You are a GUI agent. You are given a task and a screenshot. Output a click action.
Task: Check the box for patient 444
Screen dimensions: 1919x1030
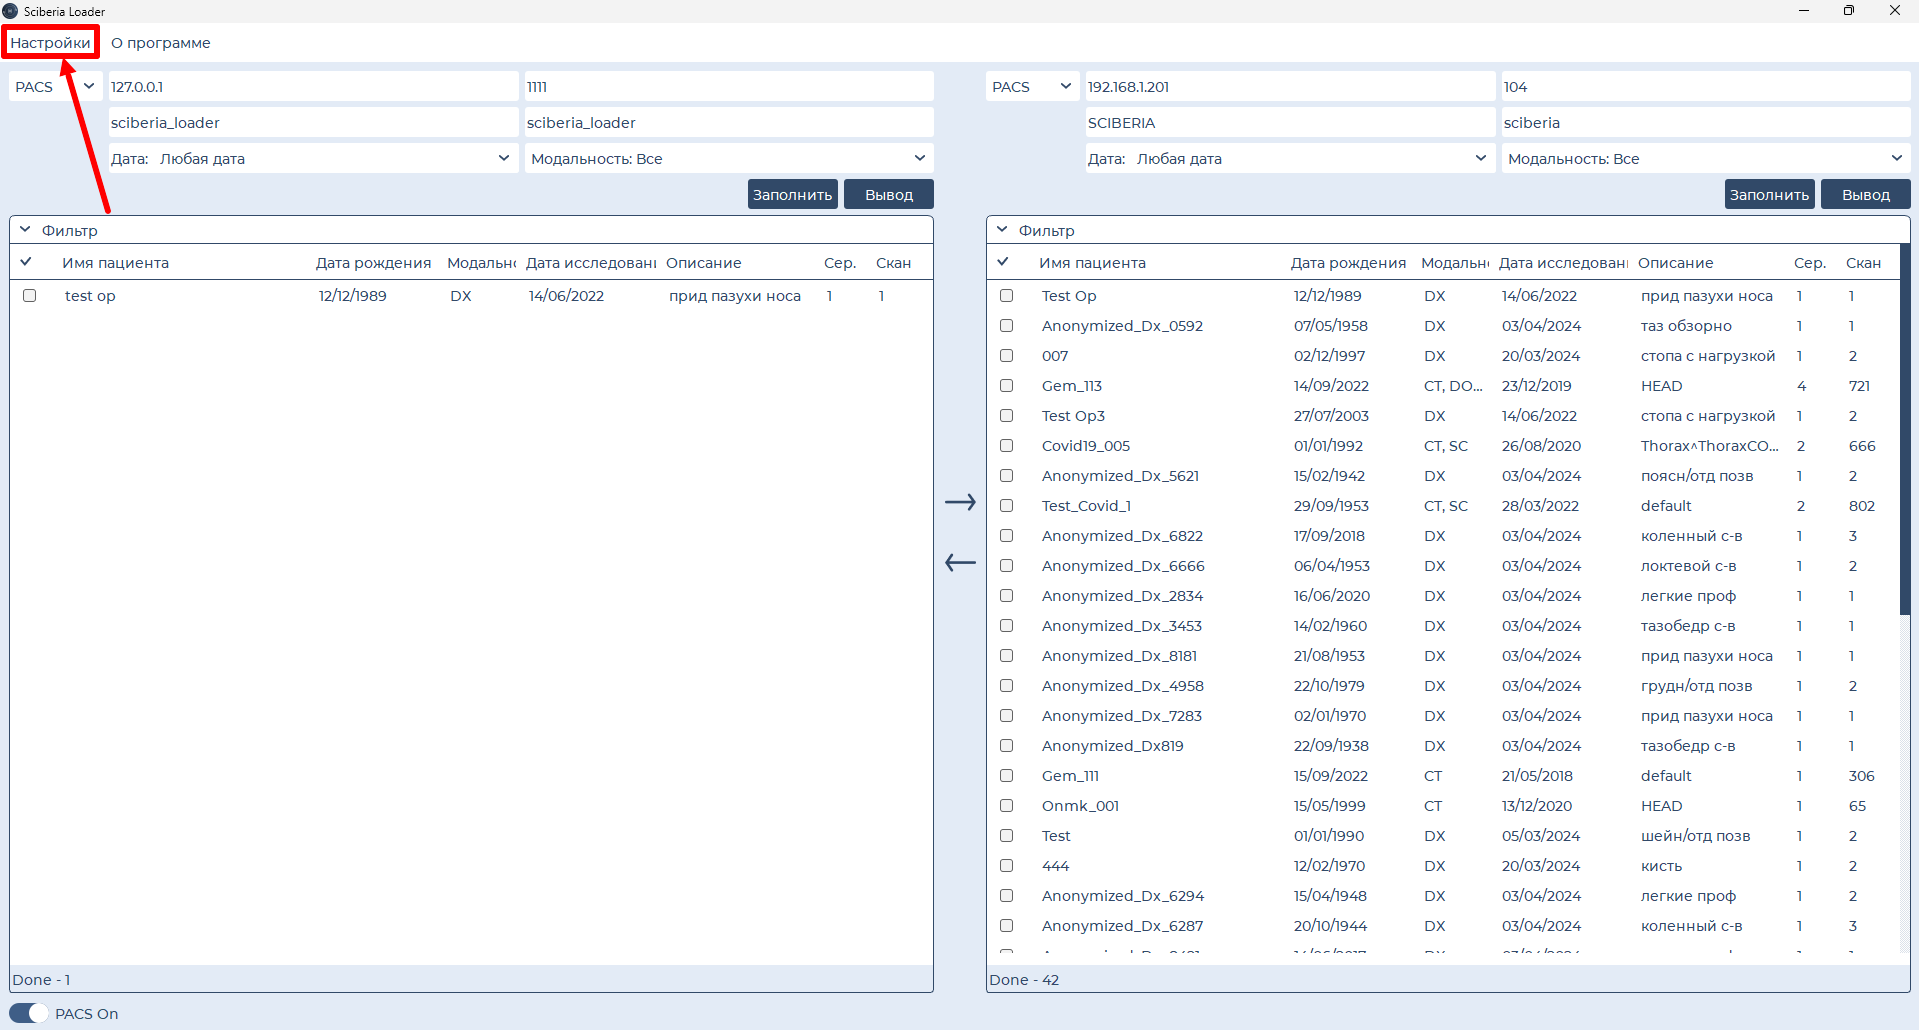(x=1007, y=866)
